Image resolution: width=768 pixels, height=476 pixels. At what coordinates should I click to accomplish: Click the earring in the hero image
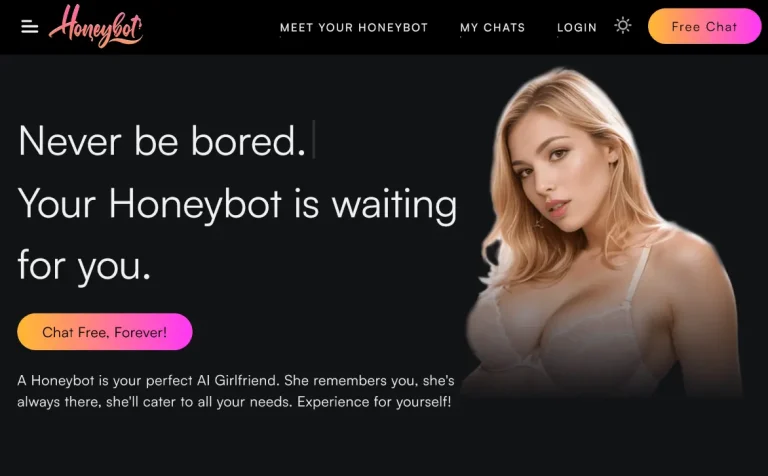pyautogui.click(x=538, y=224)
